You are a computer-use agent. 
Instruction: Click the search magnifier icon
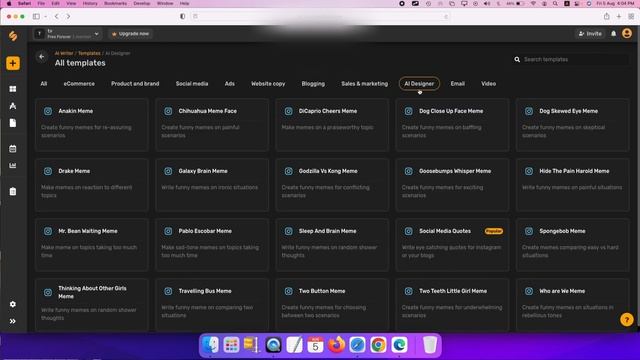tap(517, 60)
